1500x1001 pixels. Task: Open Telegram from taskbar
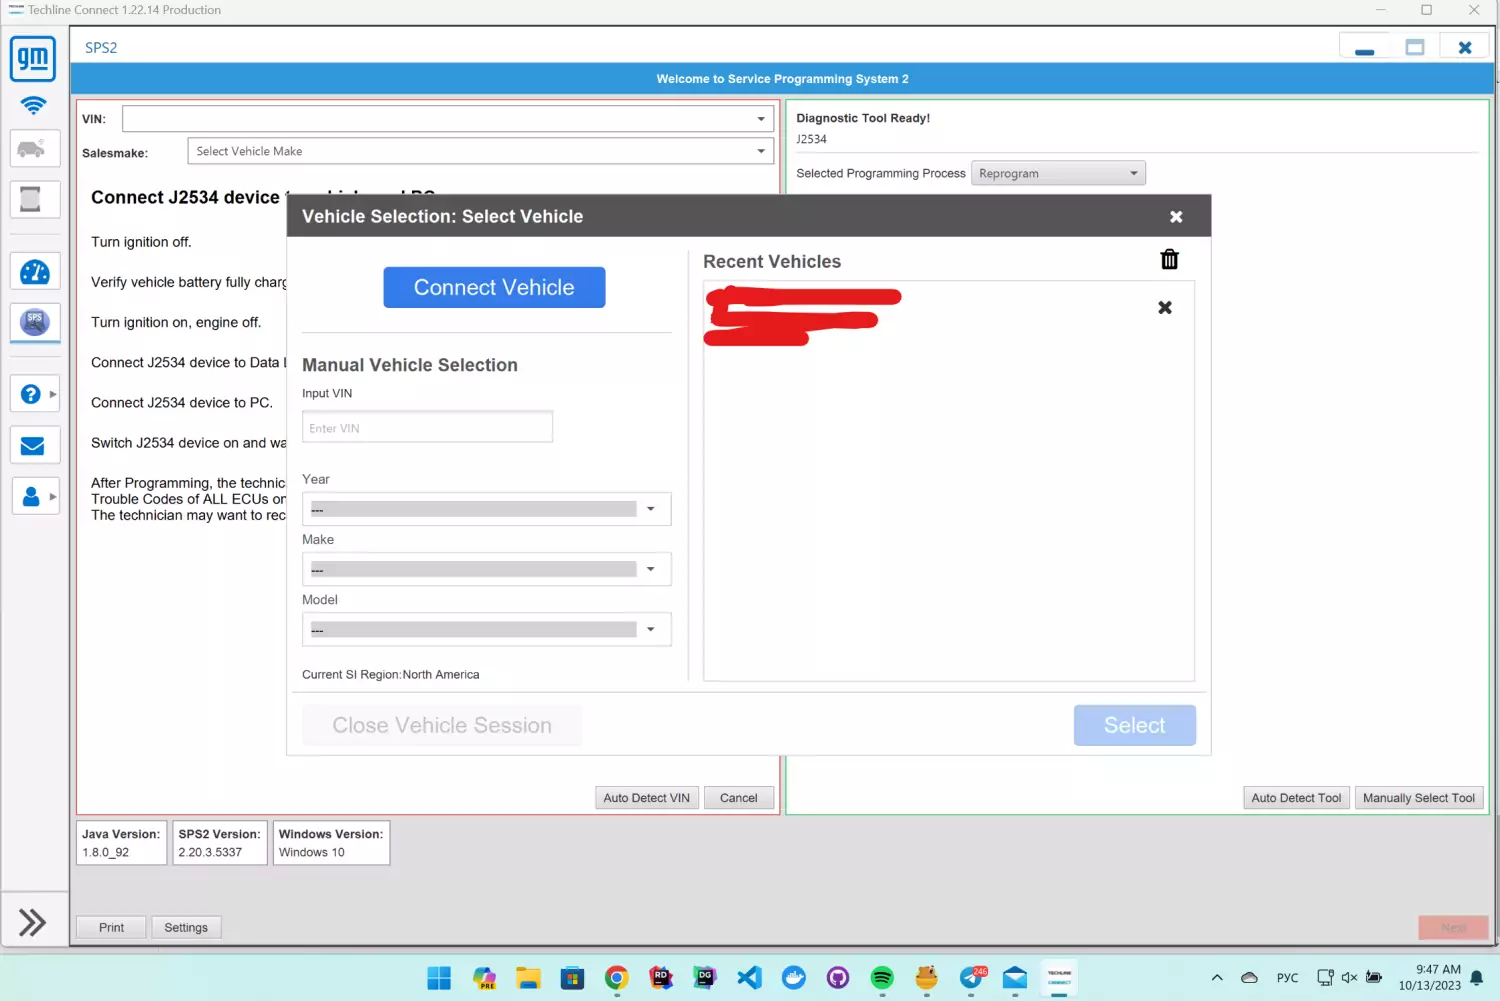pyautogui.click(x=971, y=978)
